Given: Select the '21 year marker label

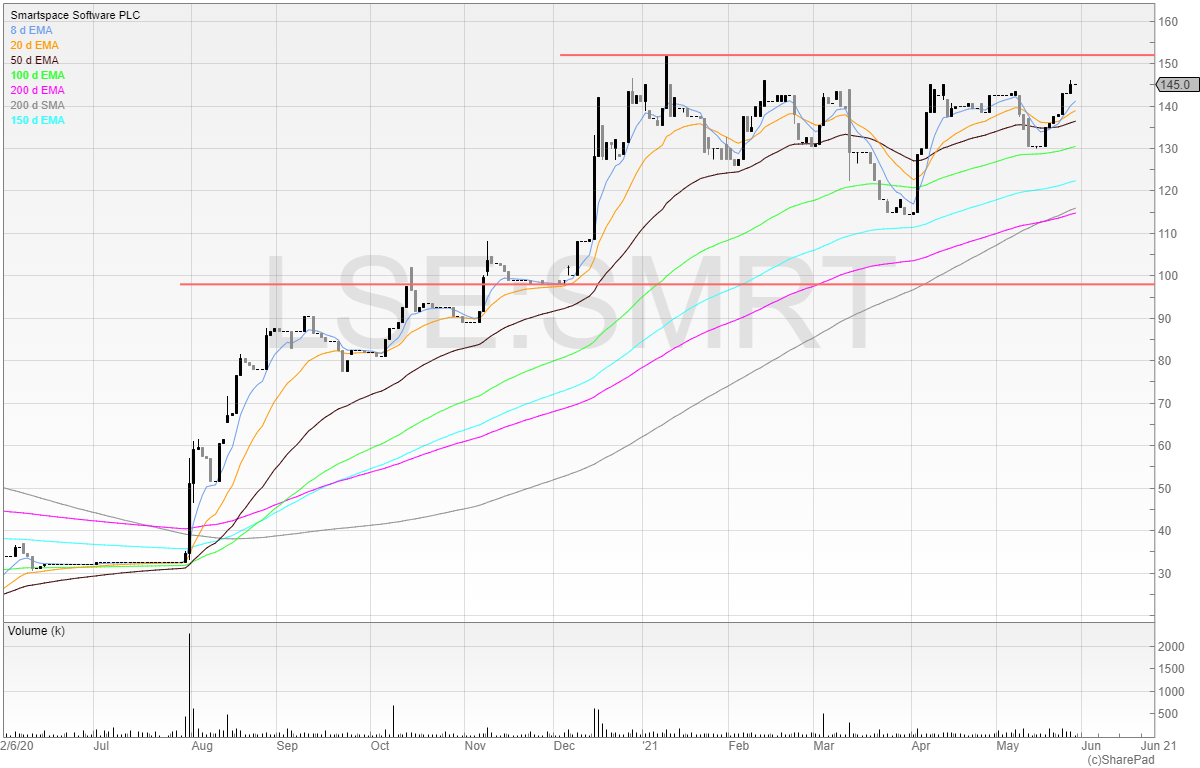Looking at the screenshot, I should (650, 746).
